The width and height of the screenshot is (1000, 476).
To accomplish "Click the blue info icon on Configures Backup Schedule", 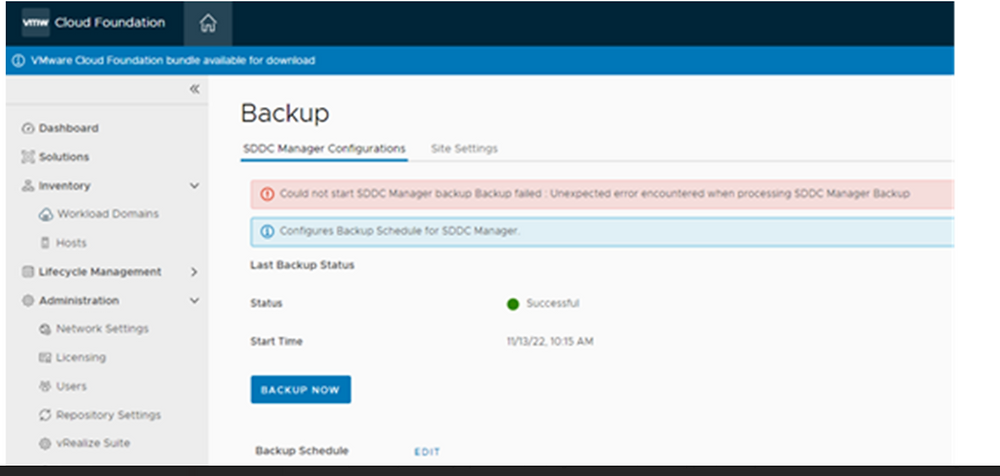I will point(268,231).
